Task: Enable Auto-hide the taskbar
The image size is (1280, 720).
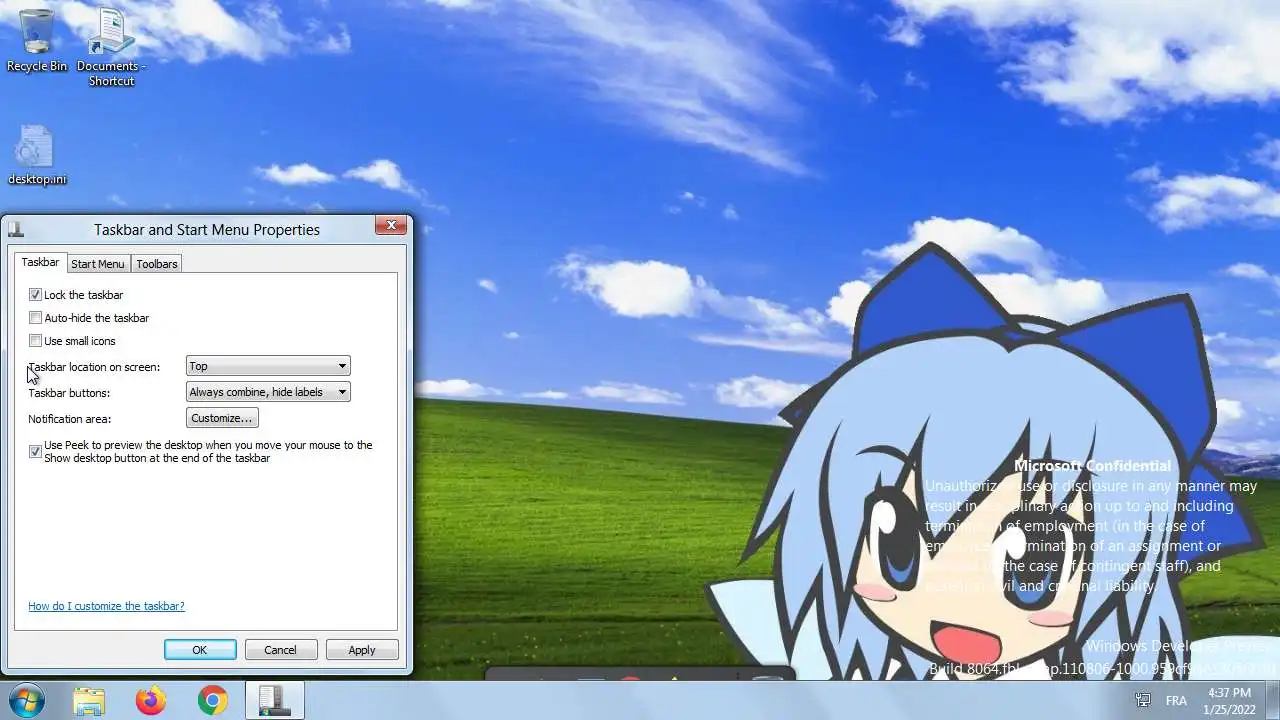Action: (36, 318)
